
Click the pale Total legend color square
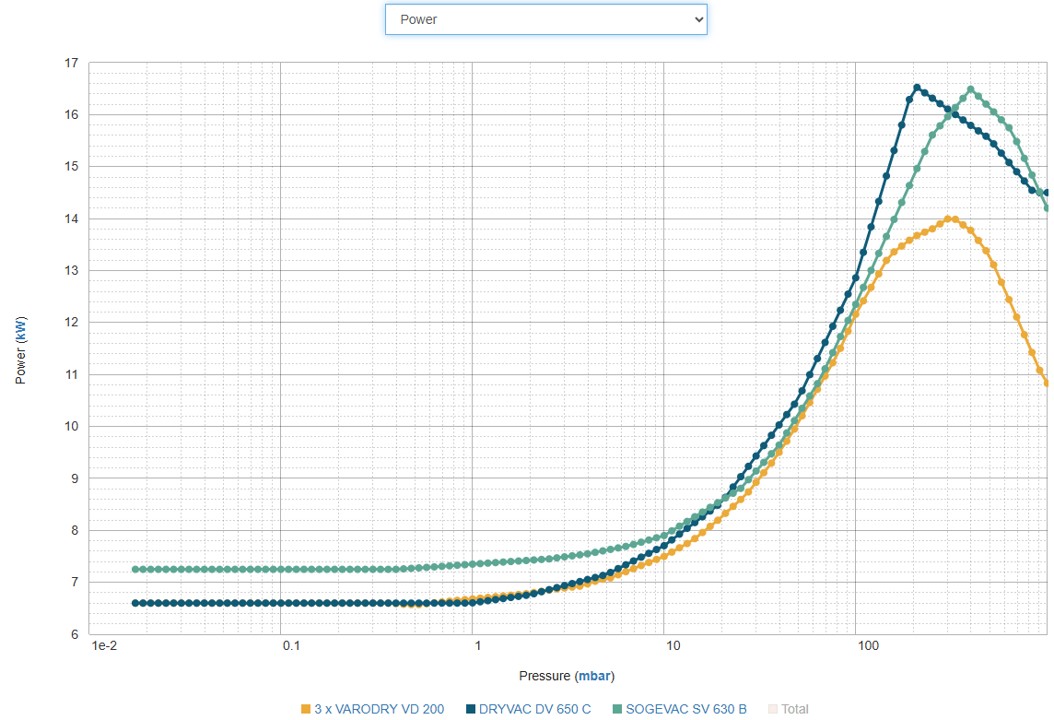772,709
